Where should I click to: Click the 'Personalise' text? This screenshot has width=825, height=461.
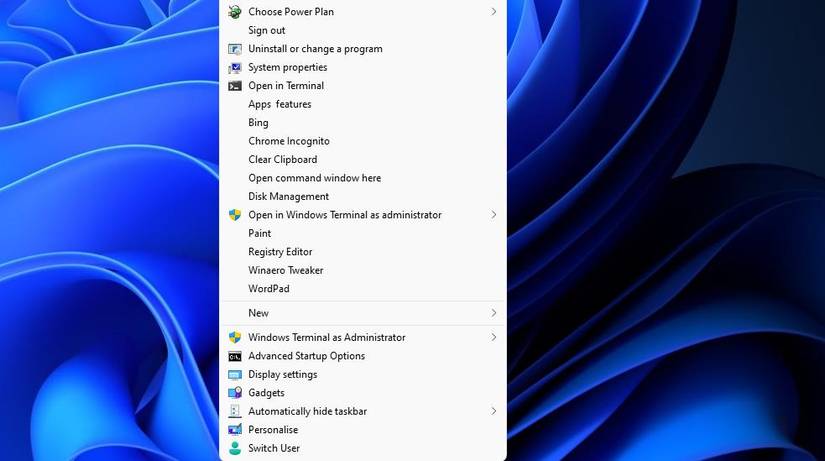tap(273, 430)
